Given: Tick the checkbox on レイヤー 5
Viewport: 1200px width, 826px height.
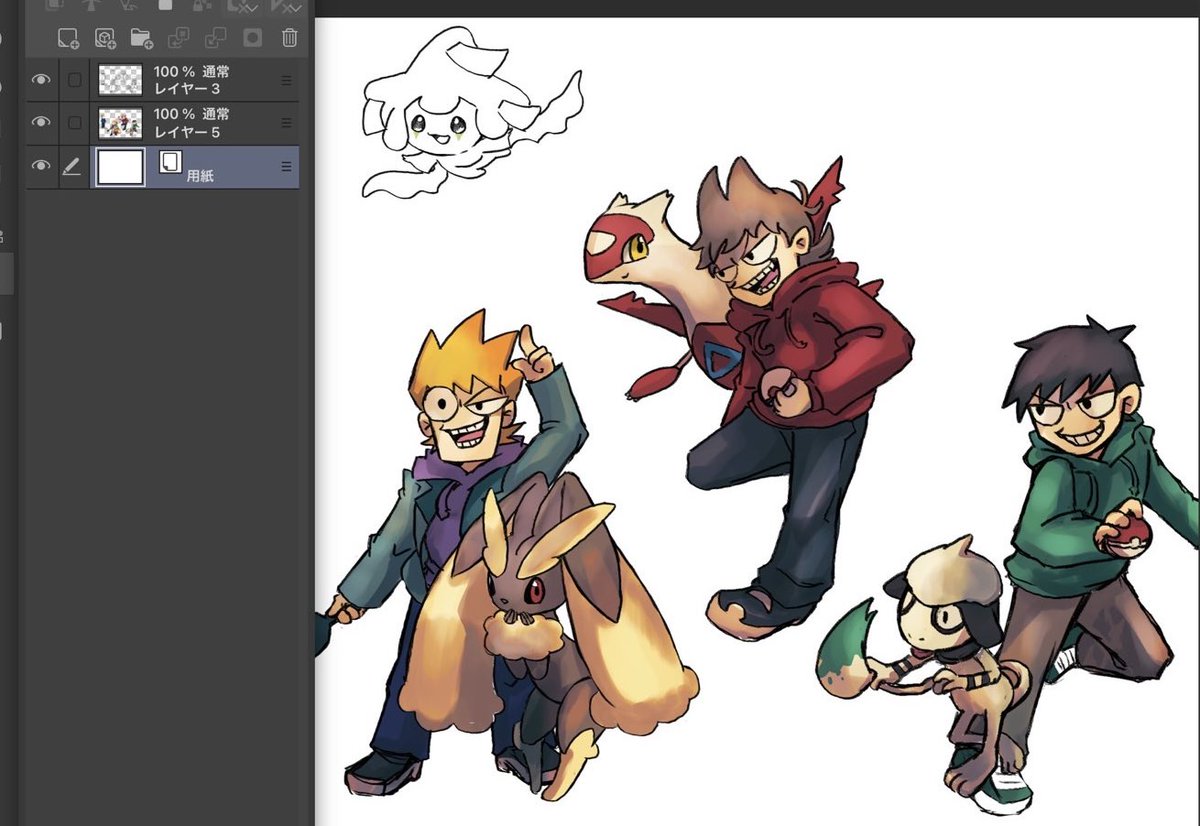Looking at the screenshot, I should (74, 122).
